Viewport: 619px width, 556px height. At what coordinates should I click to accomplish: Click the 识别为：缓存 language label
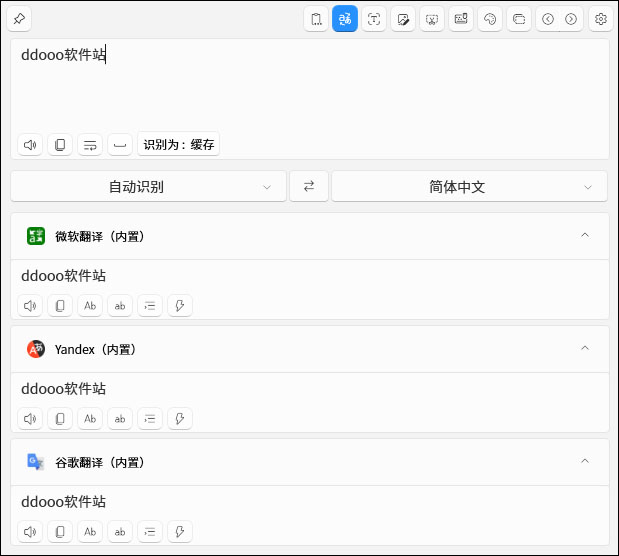tap(178, 145)
